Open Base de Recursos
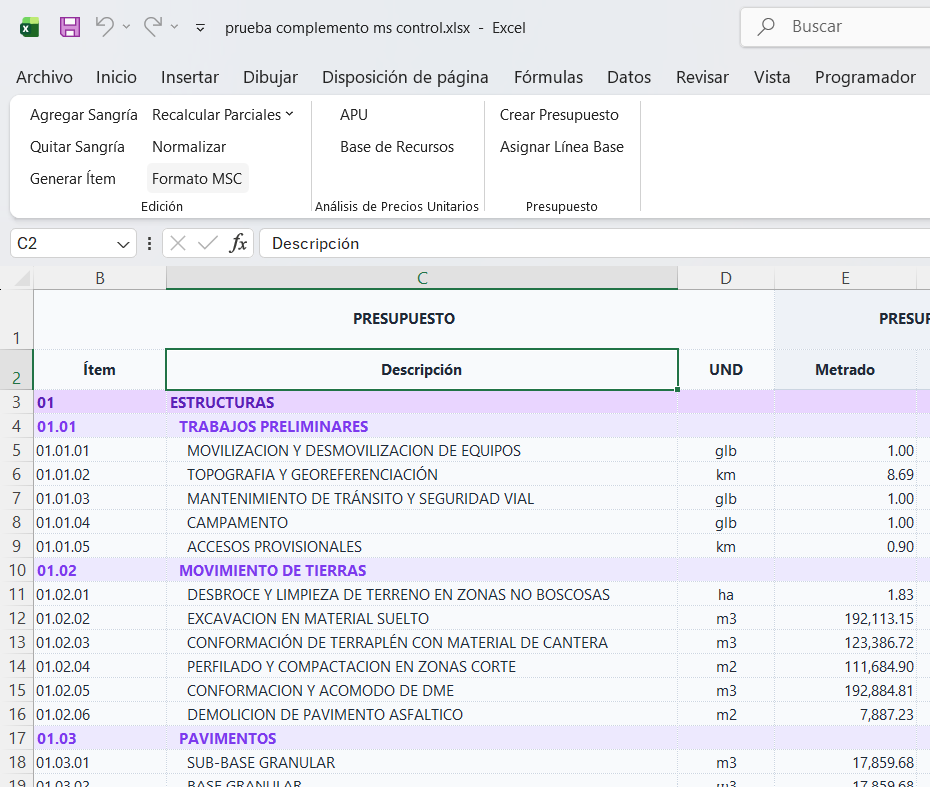The image size is (930, 787). coord(397,146)
